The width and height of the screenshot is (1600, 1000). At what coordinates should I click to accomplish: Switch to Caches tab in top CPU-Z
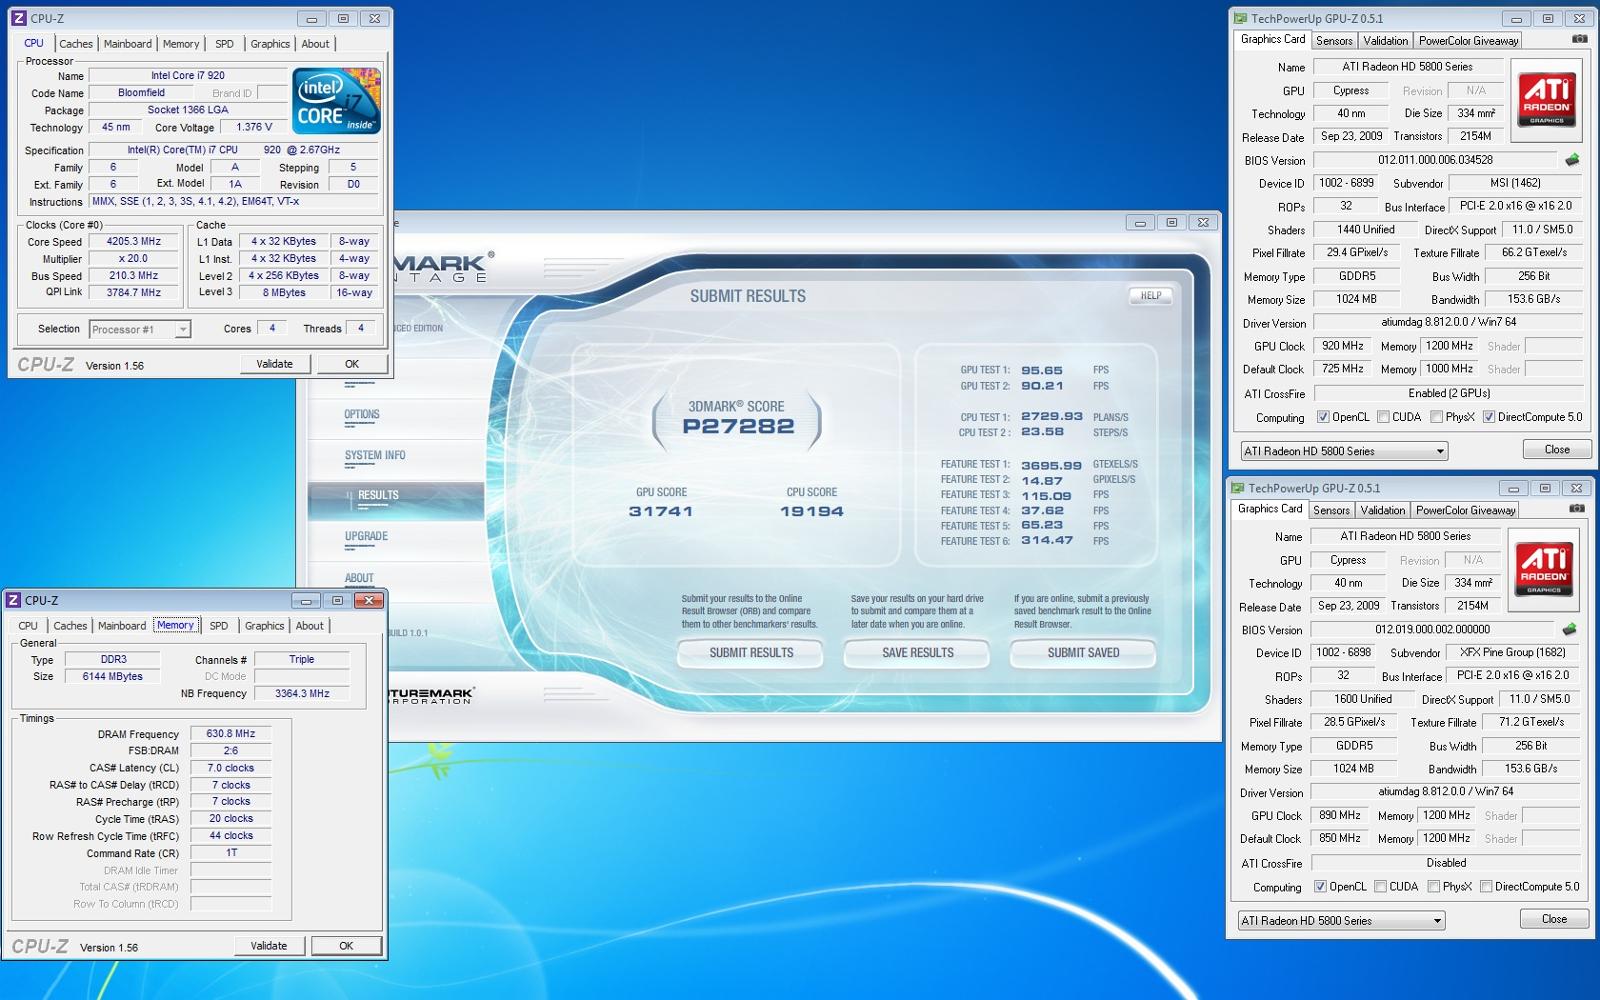click(76, 44)
